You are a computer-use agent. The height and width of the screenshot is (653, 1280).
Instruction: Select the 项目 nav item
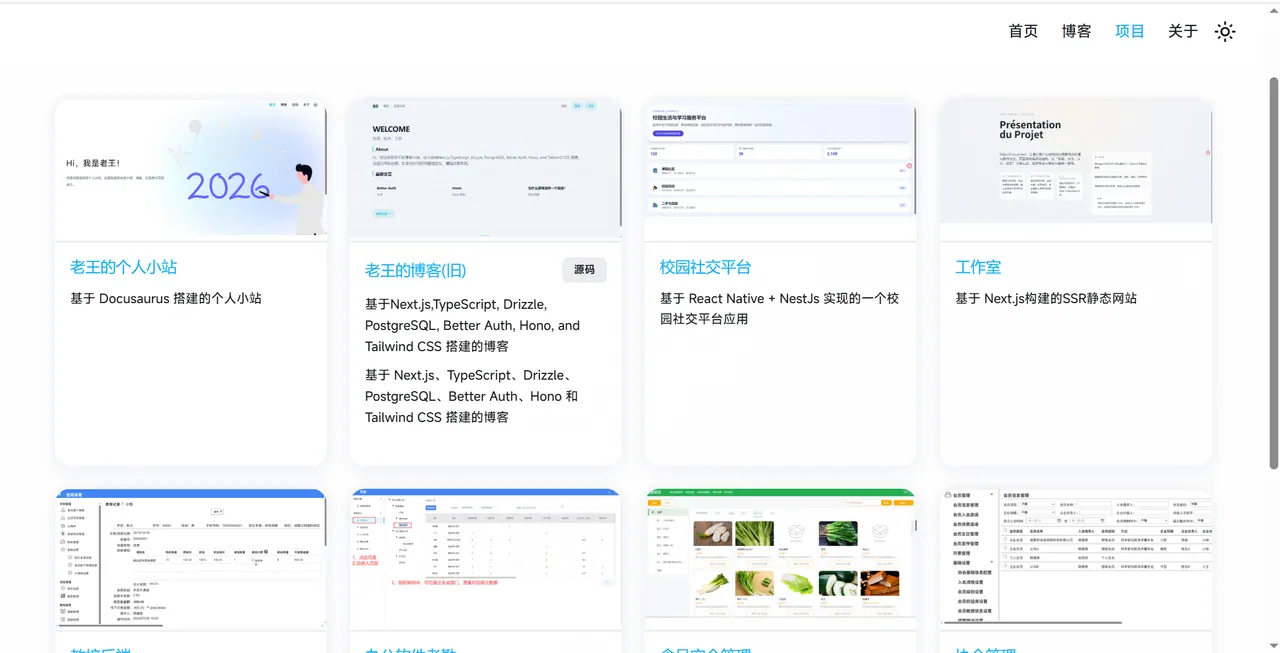1130,32
